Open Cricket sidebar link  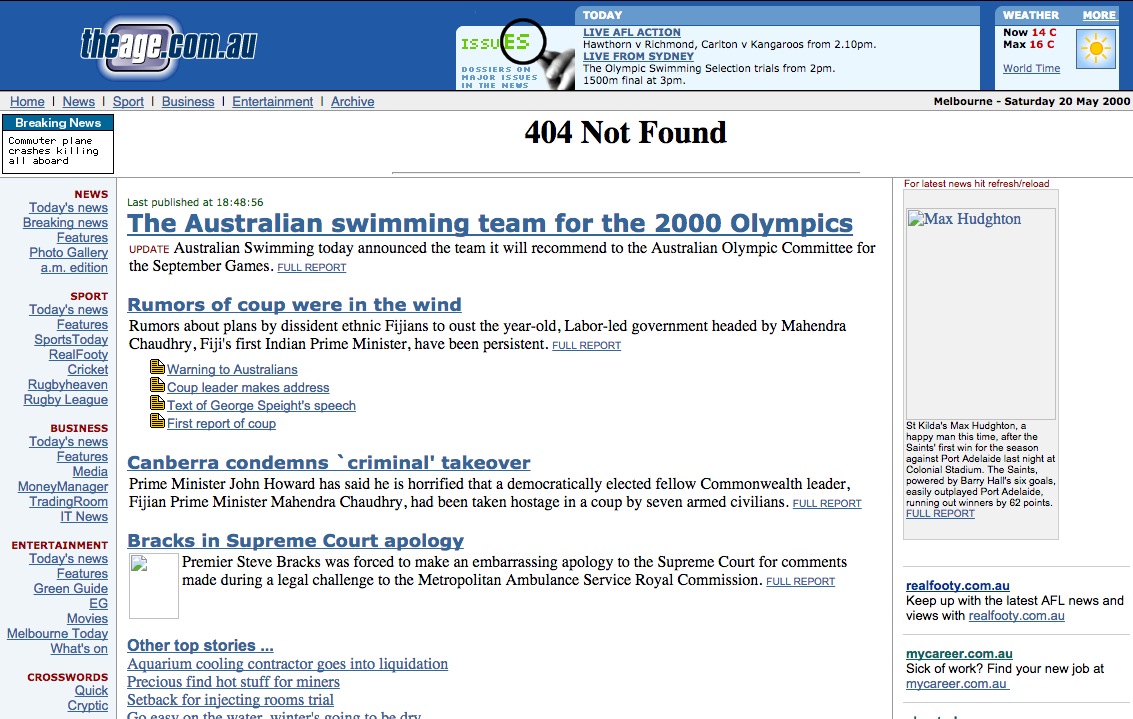point(87,369)
